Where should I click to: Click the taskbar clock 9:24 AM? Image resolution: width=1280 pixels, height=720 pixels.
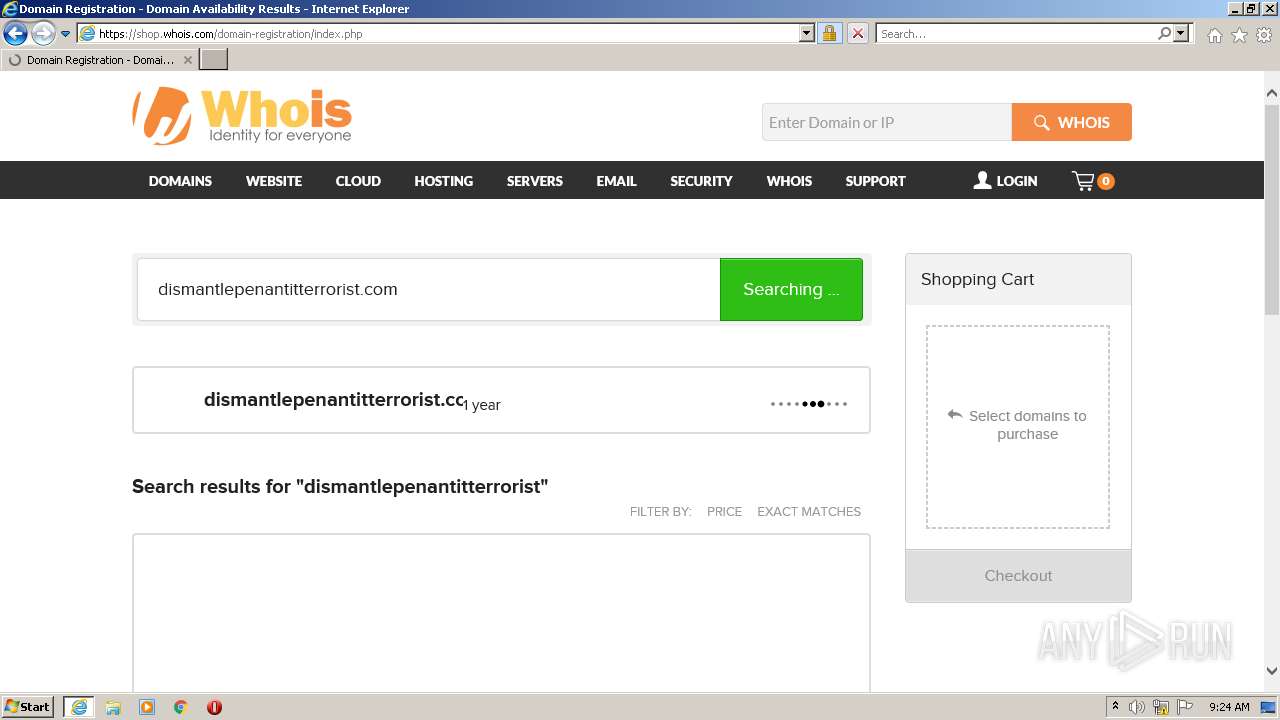[x=1229, y=707]
